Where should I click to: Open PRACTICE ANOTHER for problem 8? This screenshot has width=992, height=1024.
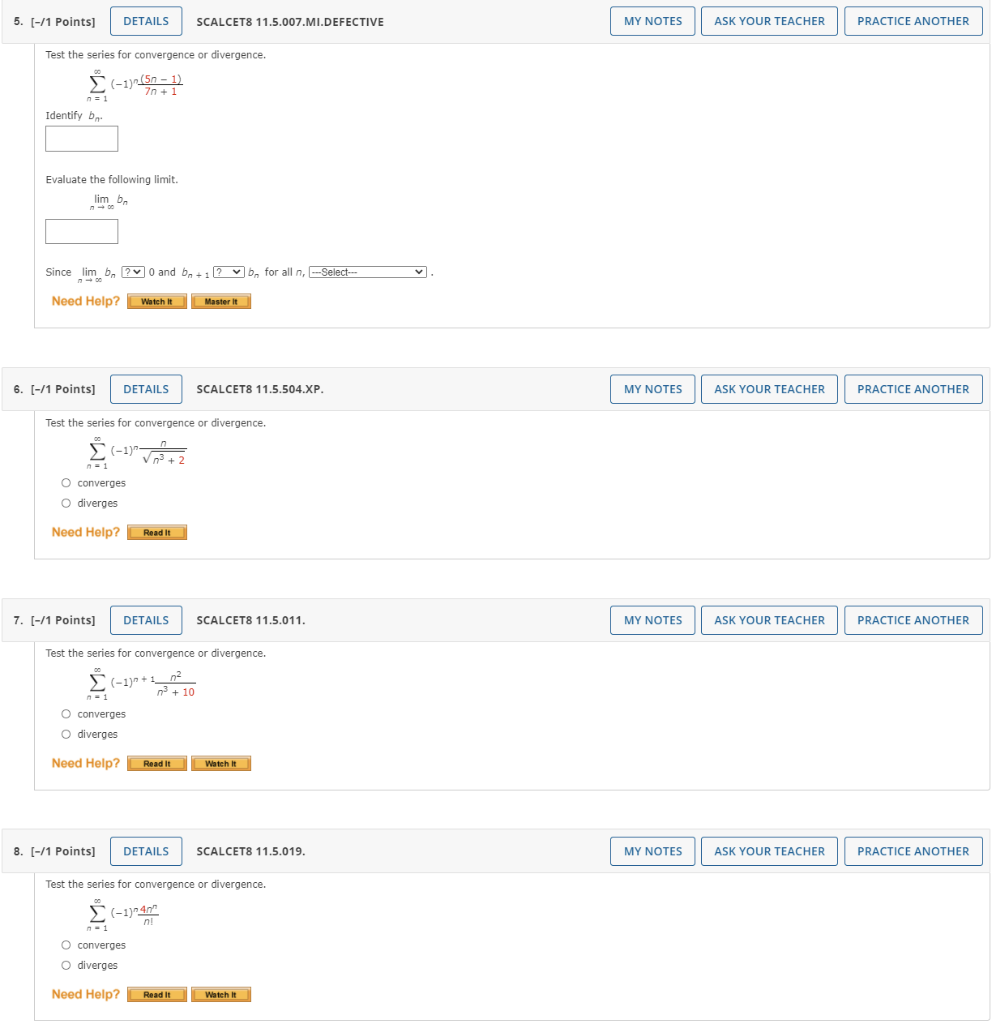912,851
